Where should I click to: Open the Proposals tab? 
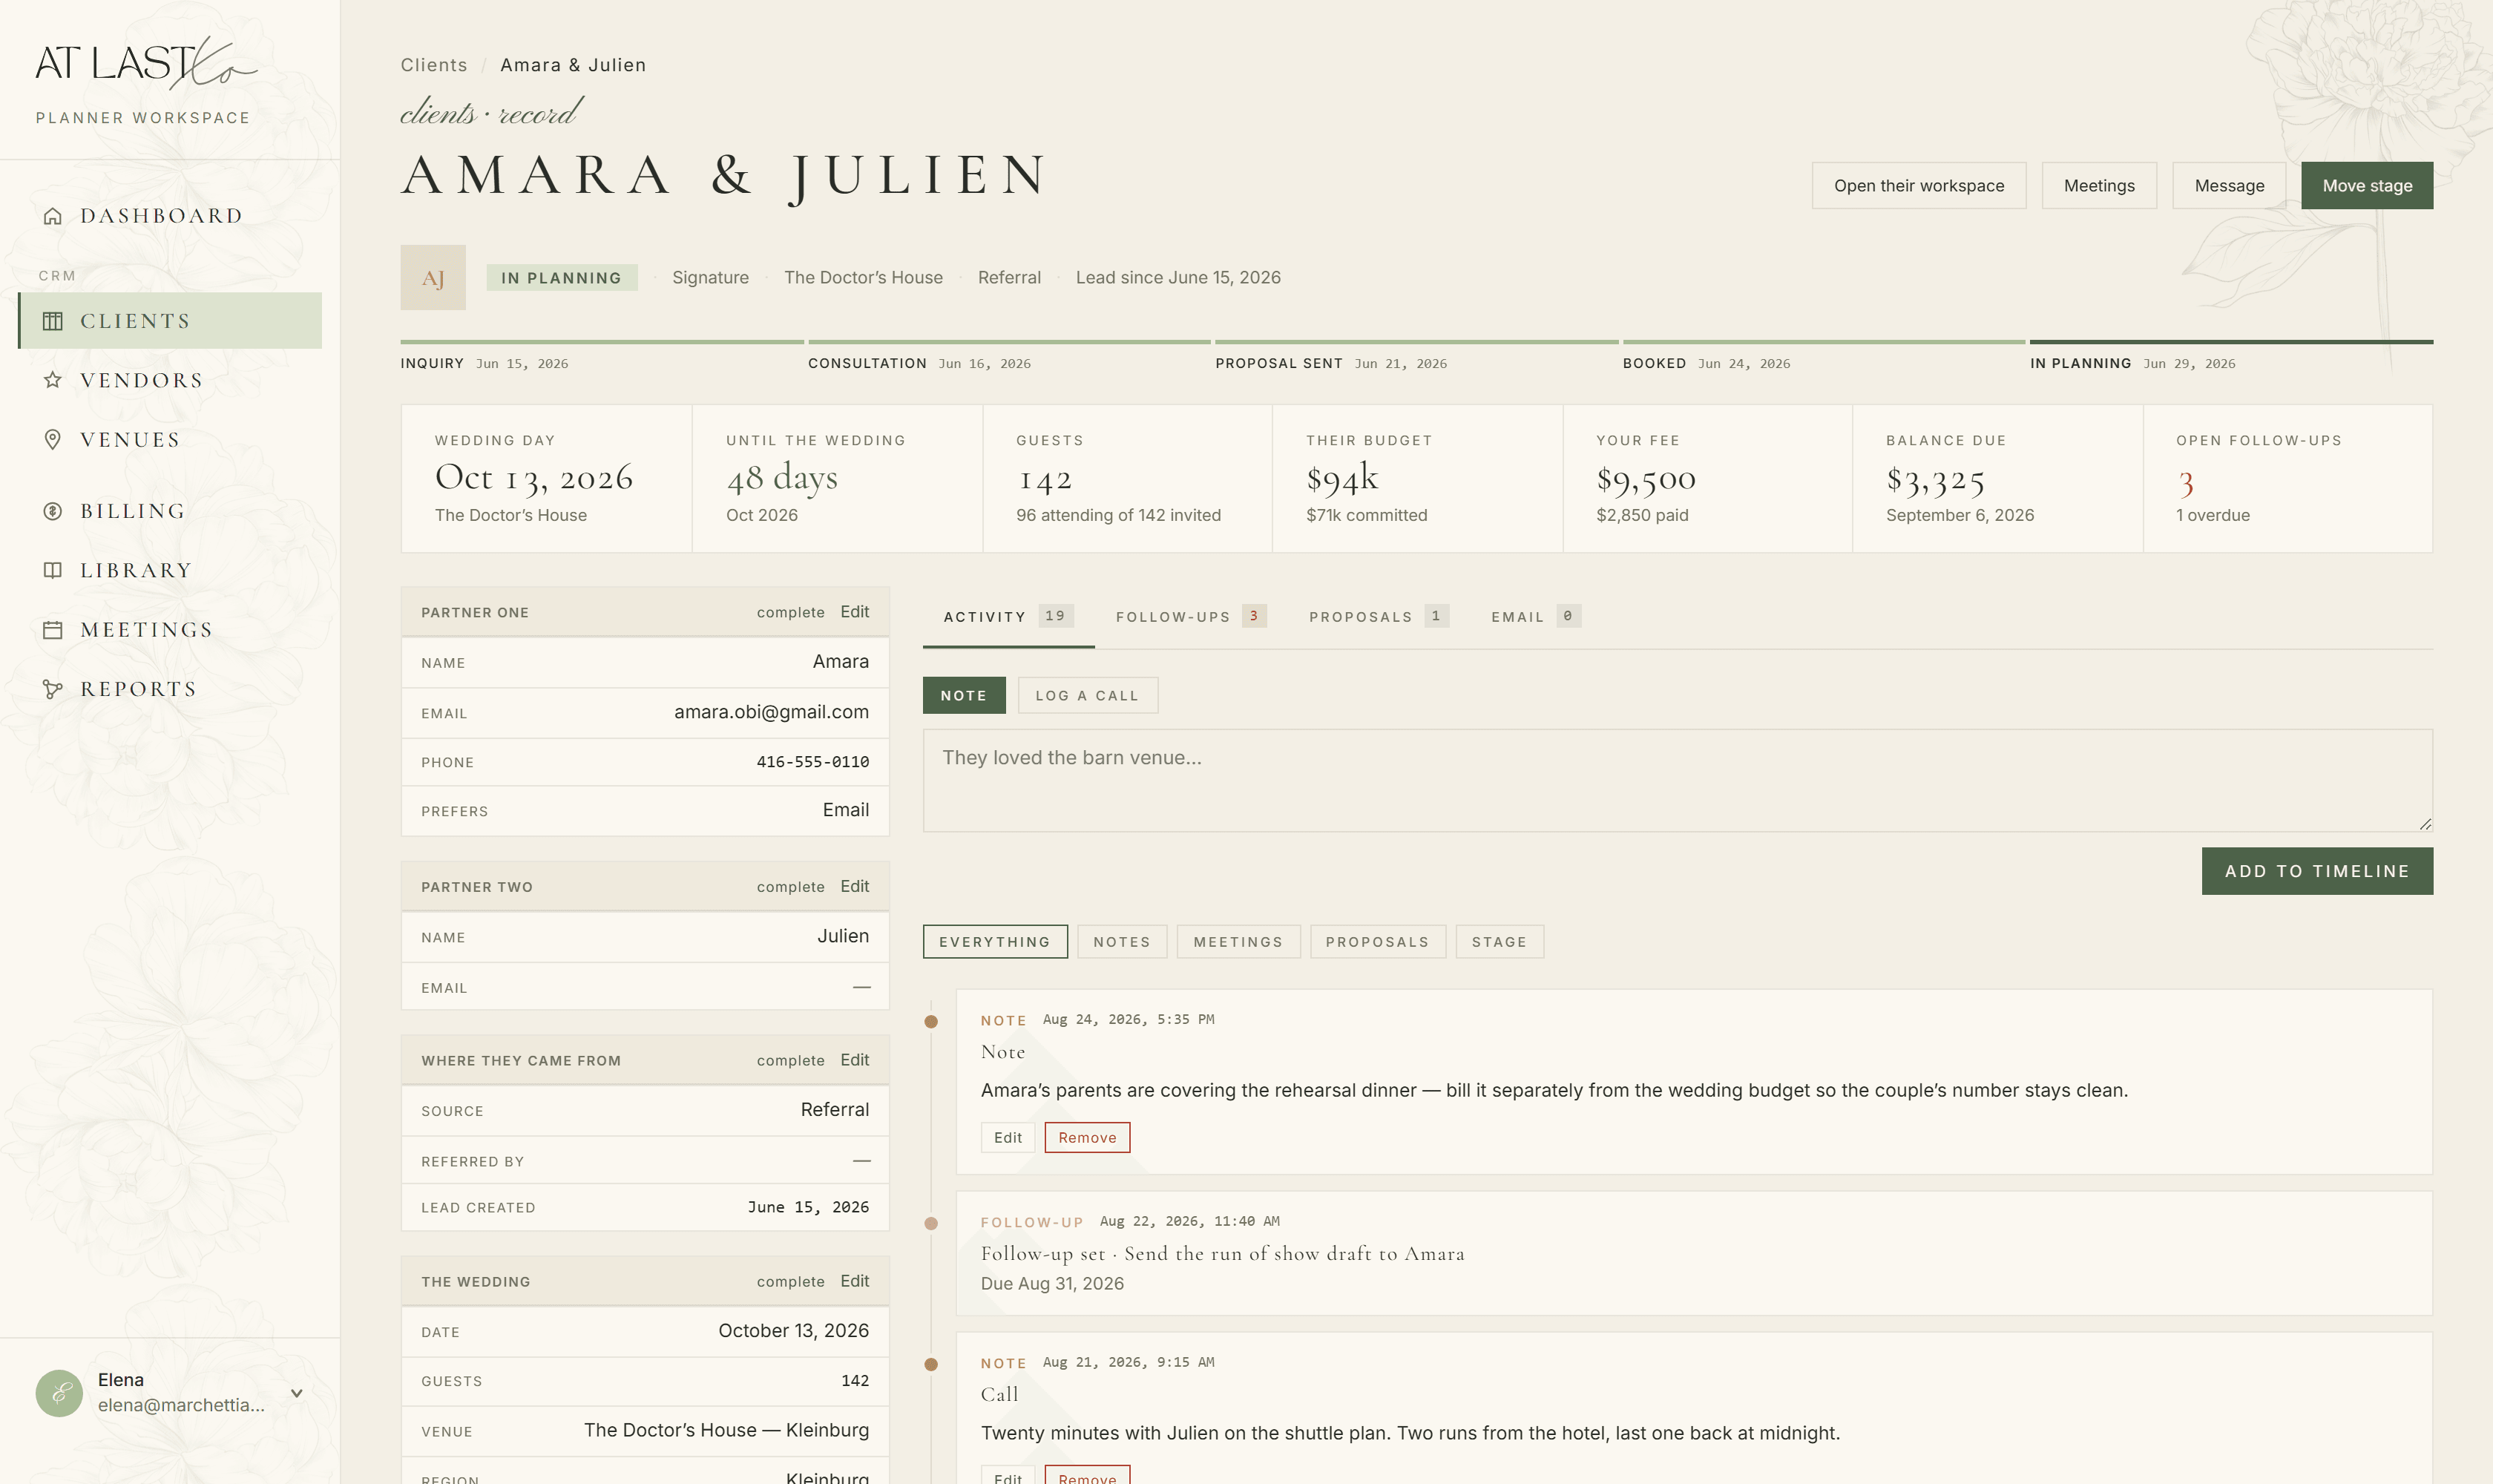pos(1378,616)
